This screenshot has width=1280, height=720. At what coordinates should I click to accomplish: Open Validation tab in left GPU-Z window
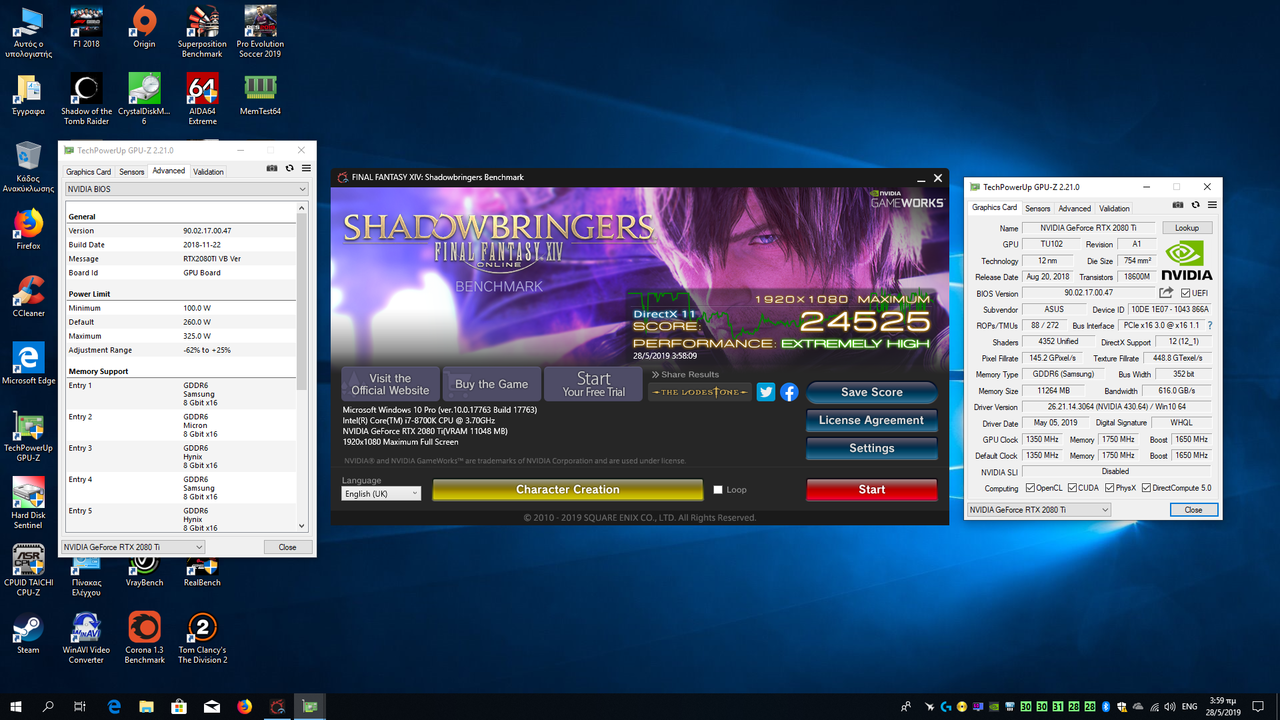pos(208,171)
